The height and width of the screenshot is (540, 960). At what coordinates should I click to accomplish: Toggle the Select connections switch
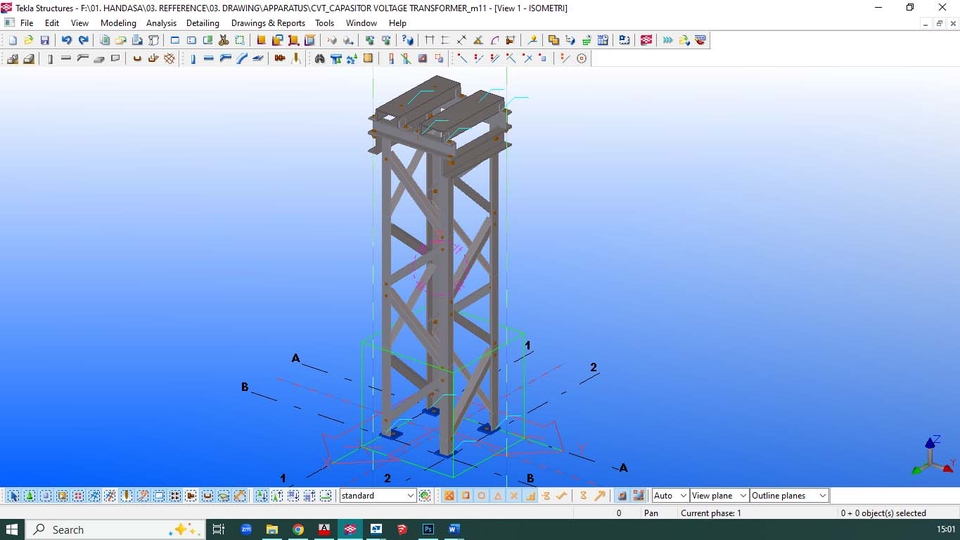click(x=29, y=496)
